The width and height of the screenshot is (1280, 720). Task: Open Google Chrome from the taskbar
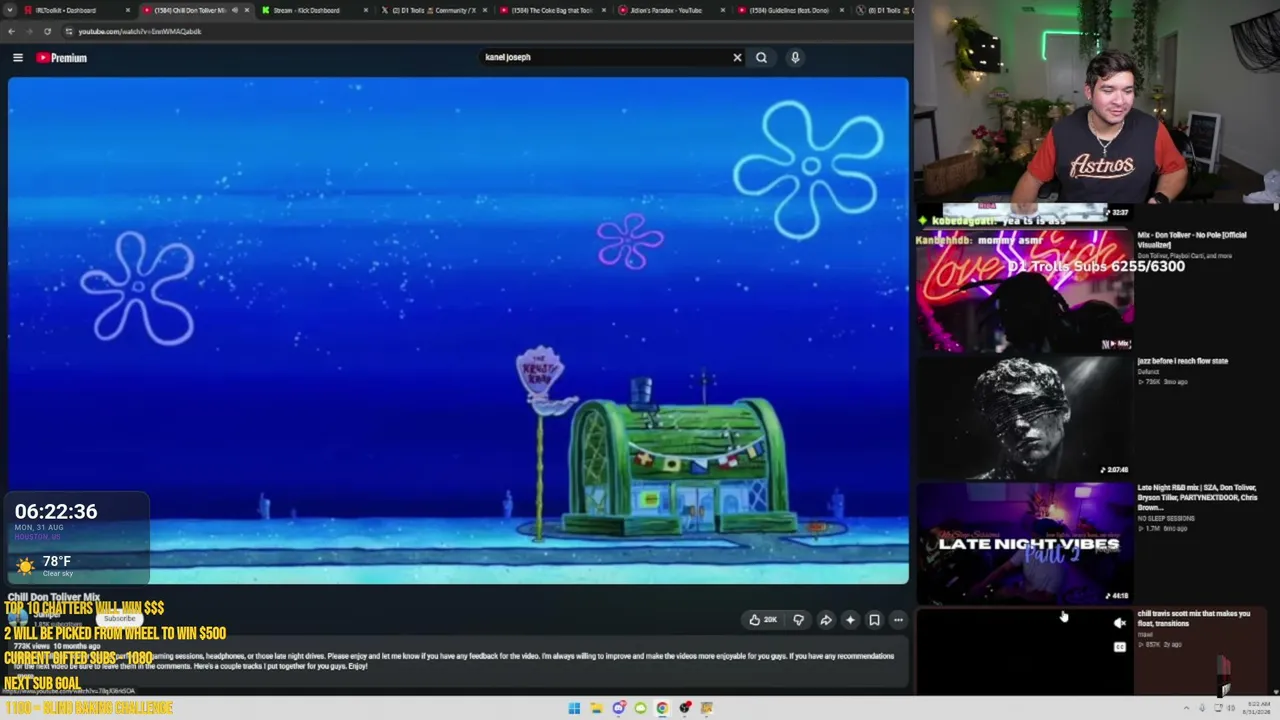click(662, 708)
